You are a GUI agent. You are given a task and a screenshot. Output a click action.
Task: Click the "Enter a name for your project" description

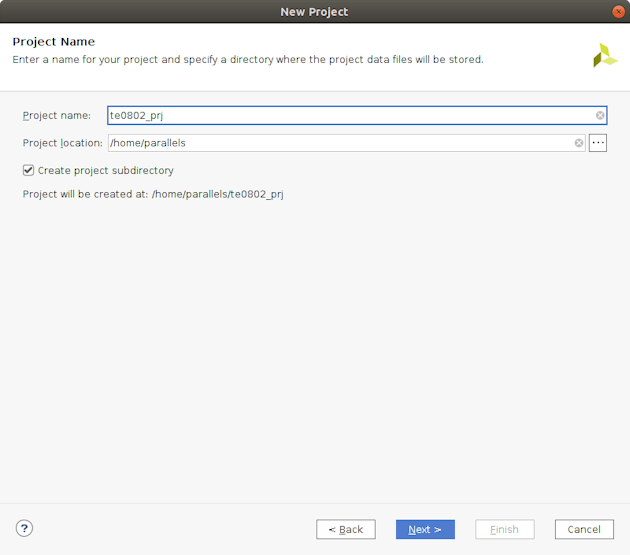247,60
